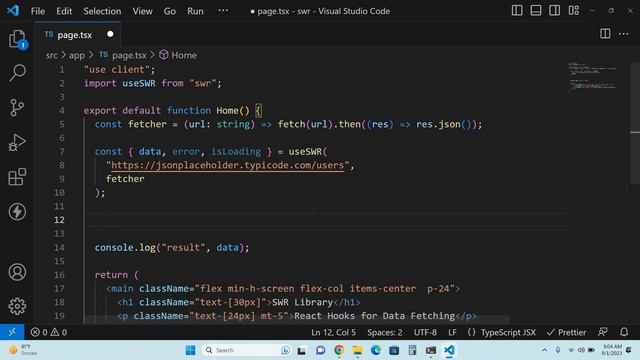Viewport: 640px width, 360px height.
Task: Open the Source Control view
Action: [x=17, y=108]
